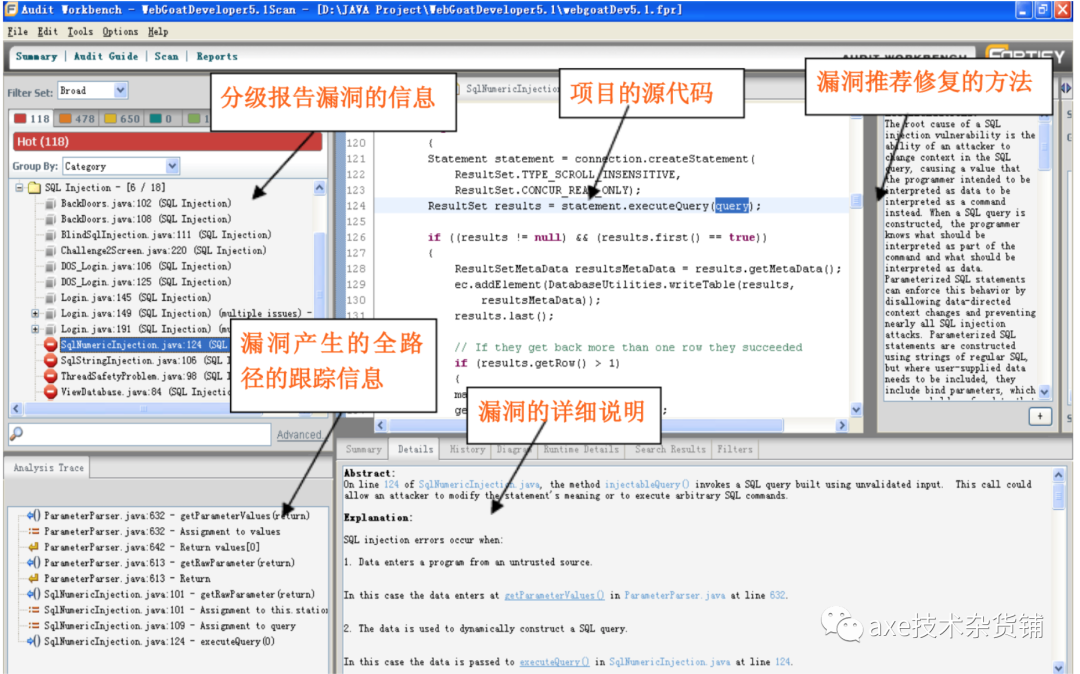This screenshot has width=1080, height=674.
Task: Click line 632 link in Explanation
Action: (777, 596)
